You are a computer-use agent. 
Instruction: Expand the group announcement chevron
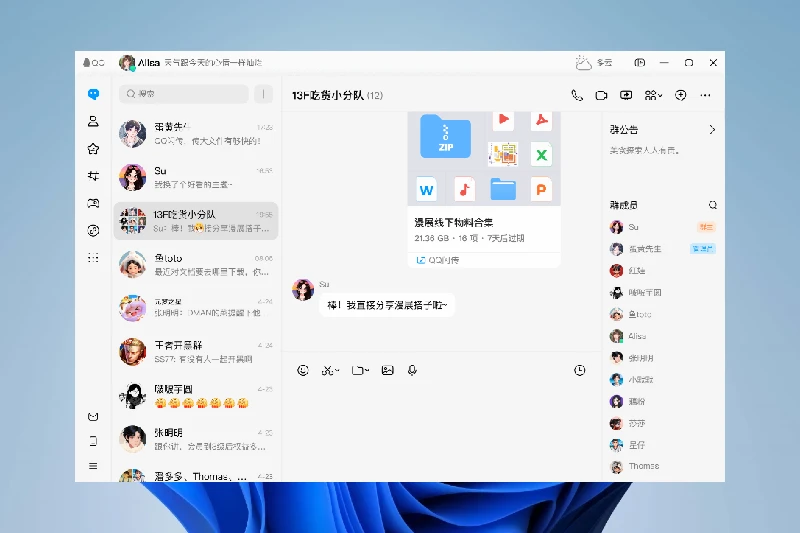click(712, 130)
